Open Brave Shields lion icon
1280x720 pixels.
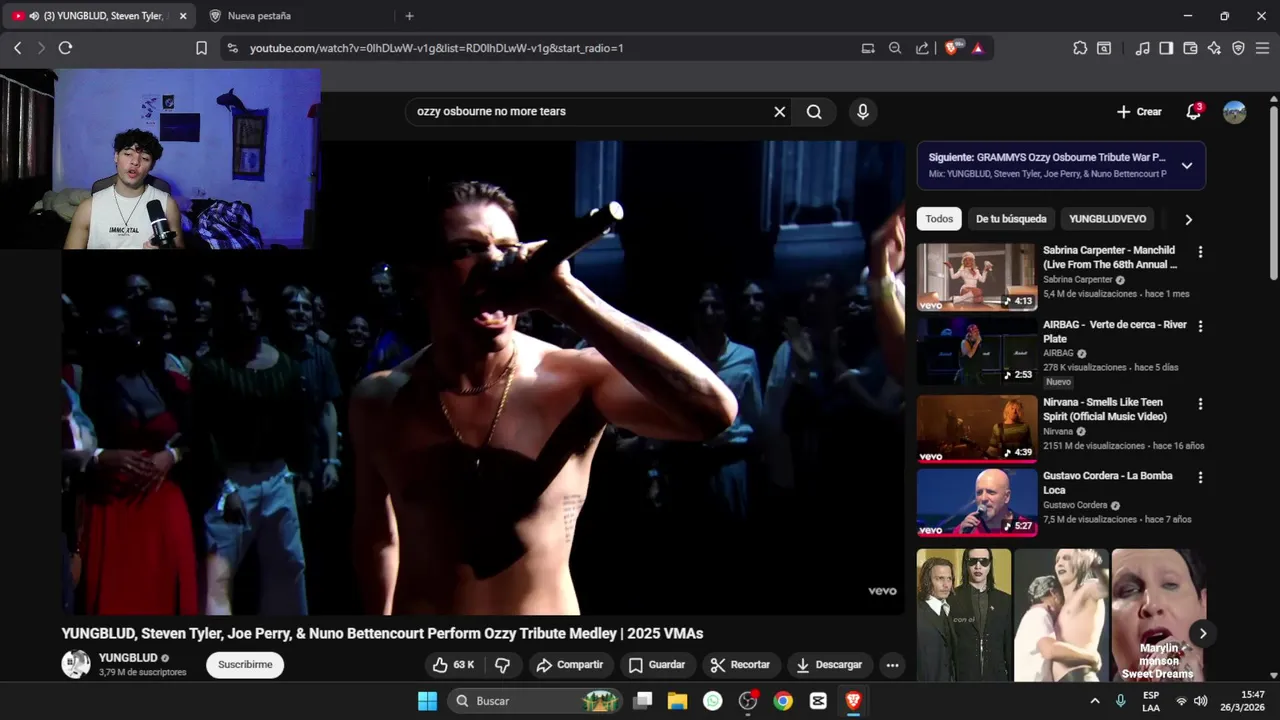point(952,48)
